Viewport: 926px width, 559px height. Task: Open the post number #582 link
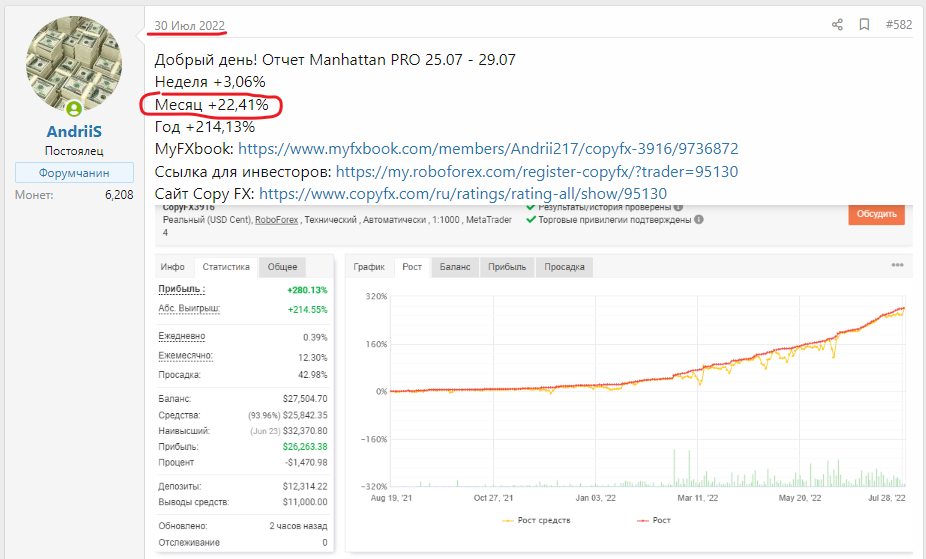[x=899, y=25]
